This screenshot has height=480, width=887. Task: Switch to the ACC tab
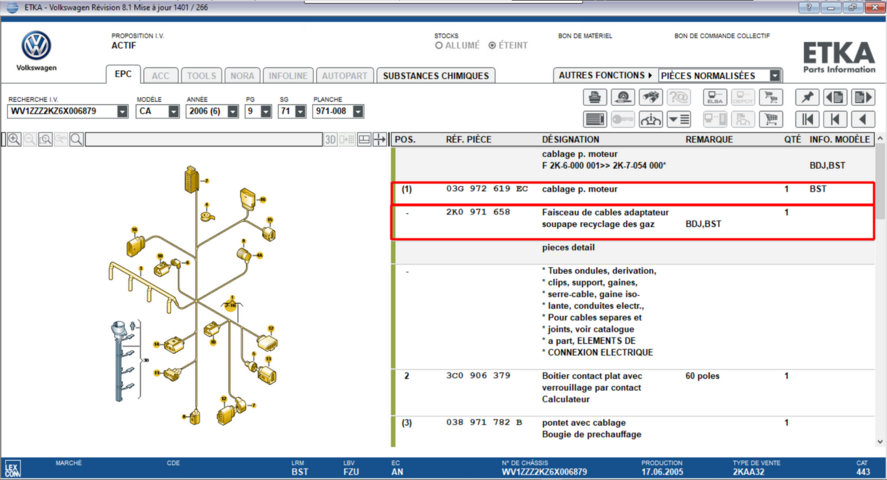point(161,76)
